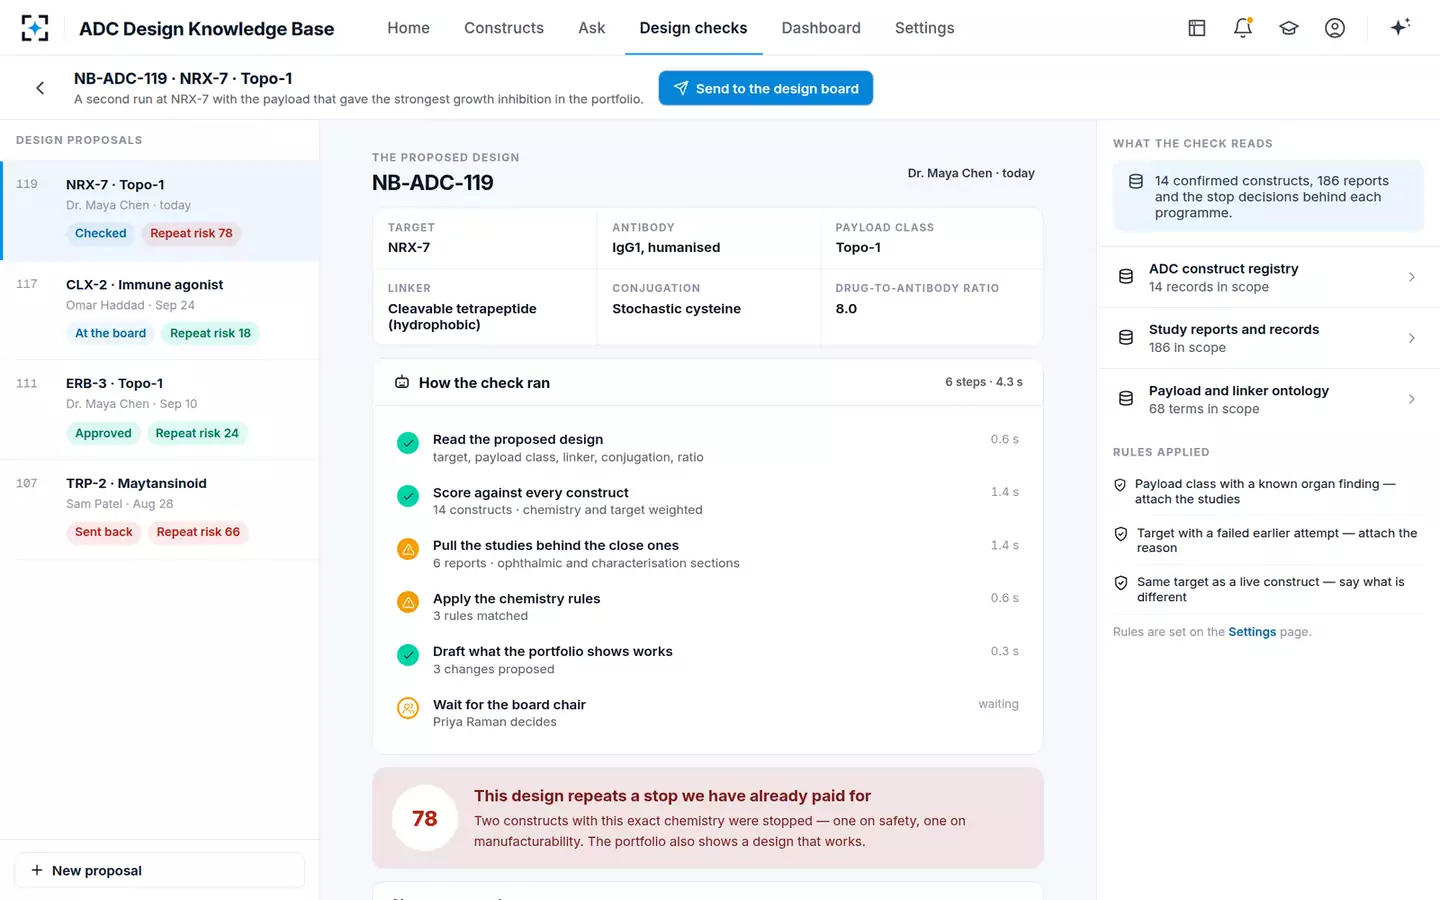This screenshot has height=900, width=1440.
Task: Click the green check beside Score against every construct
Action: [408, 496]
